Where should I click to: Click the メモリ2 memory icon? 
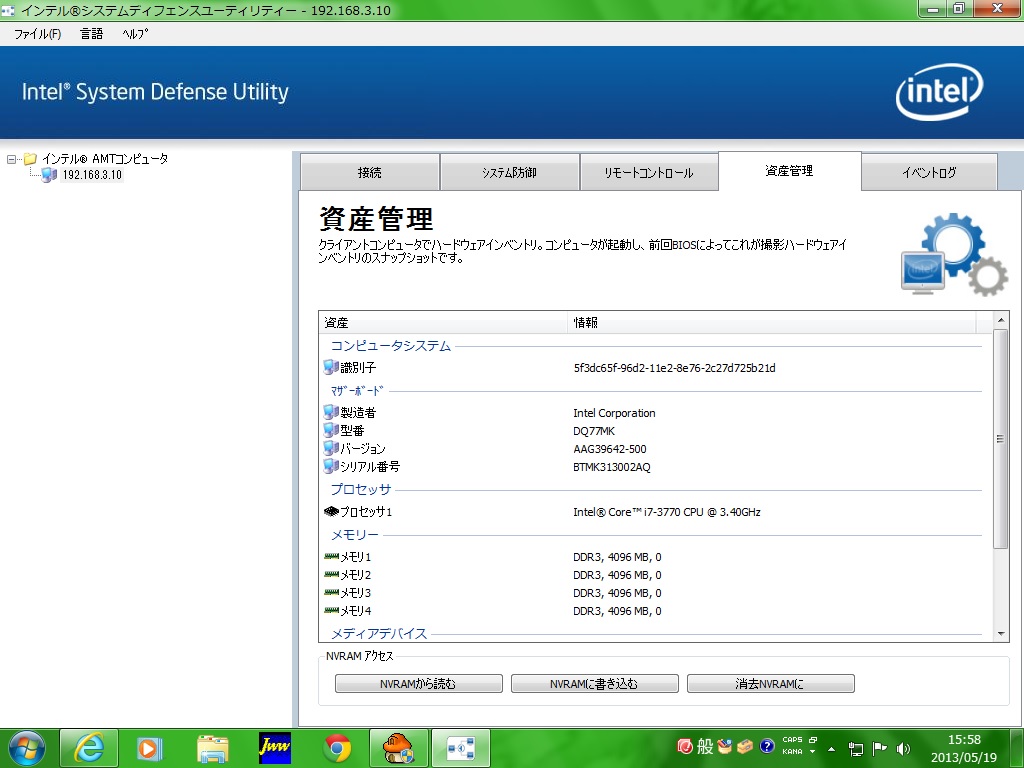pos(331,575)
